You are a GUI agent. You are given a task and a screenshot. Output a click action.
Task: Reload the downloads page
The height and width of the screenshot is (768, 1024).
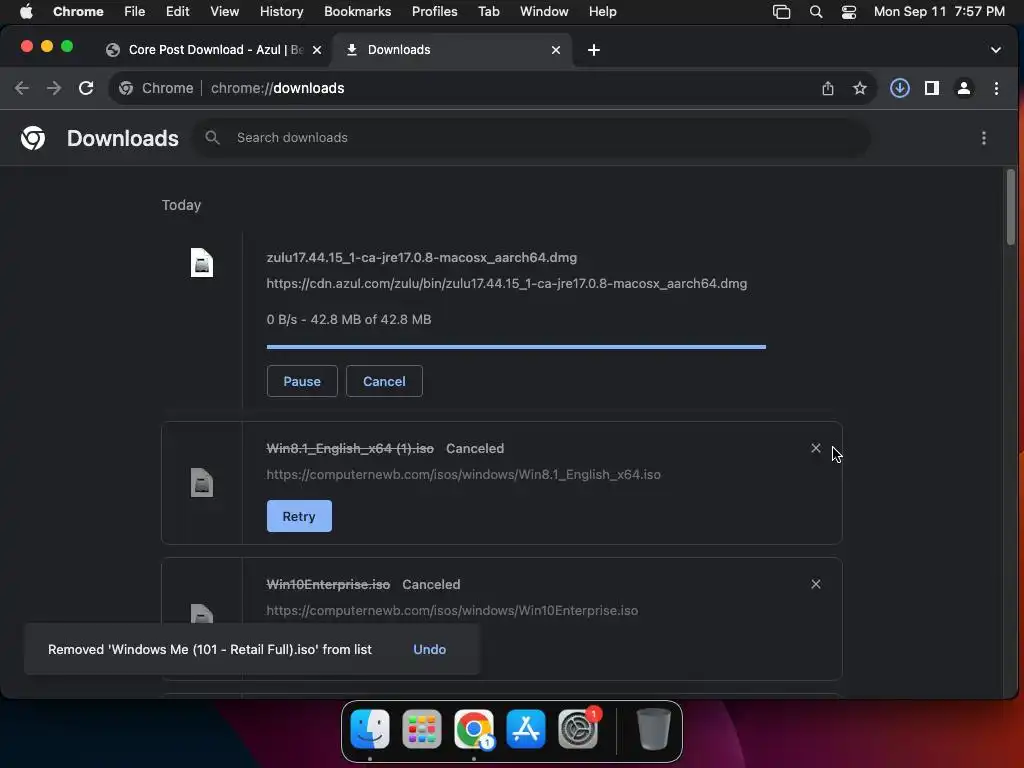pos(86,88)
